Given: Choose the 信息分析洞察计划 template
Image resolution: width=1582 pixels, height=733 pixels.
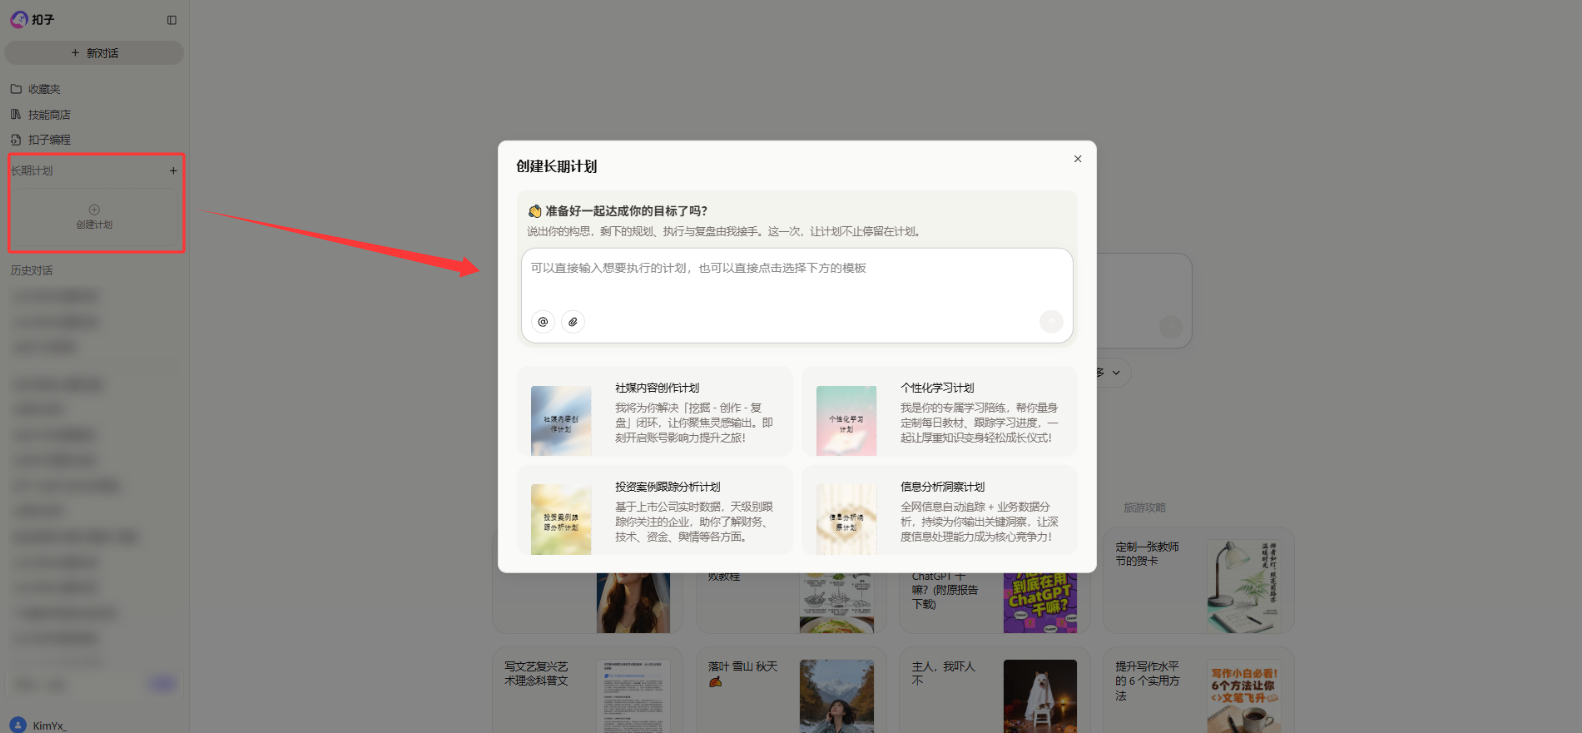Looking at the screenshot, I should (940, 510).
